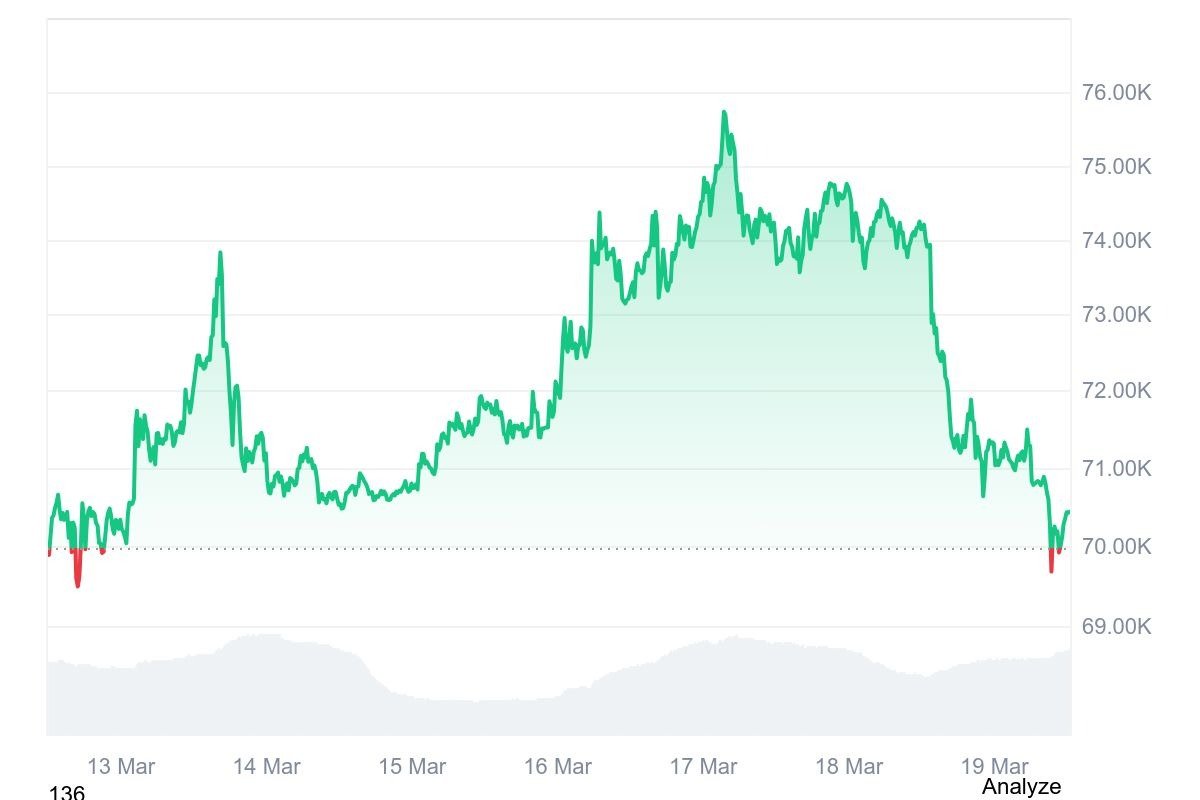
Task: Click the 17 Mar date label
Action: click(703, 767)
